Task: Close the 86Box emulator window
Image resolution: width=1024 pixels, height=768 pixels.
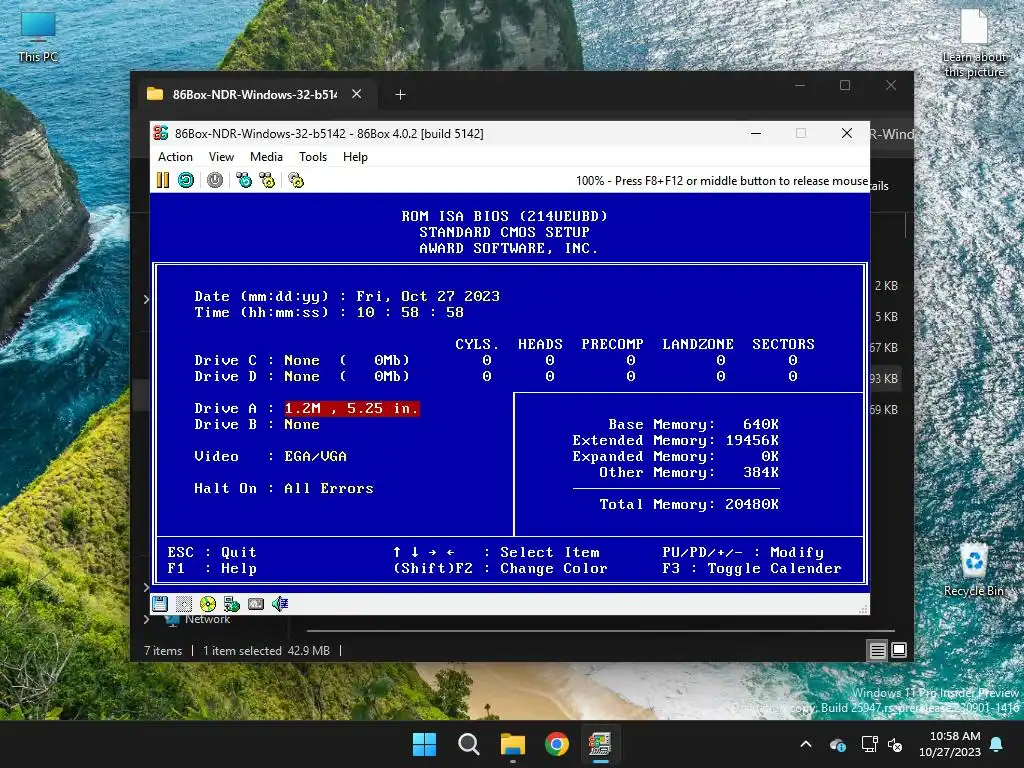Action: (x=847, y=133)
